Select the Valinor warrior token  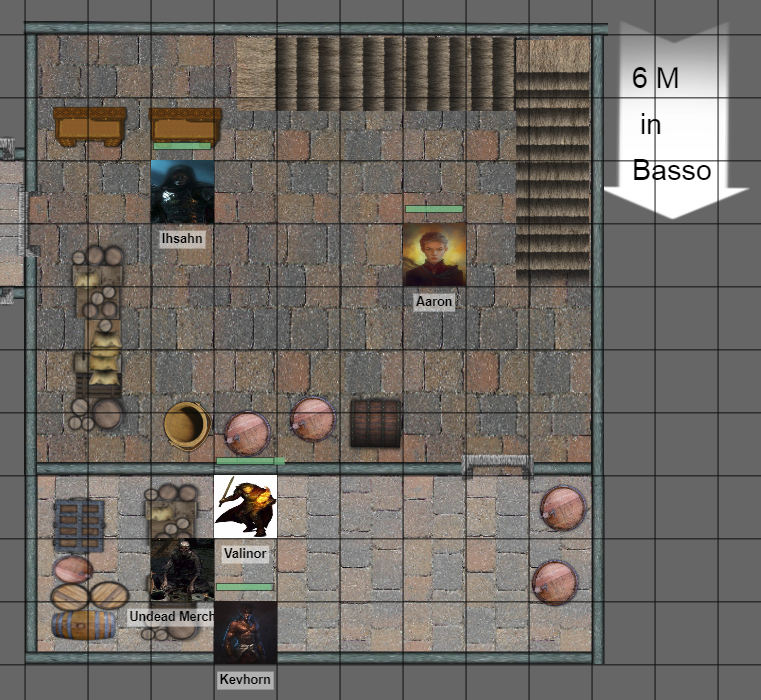point(246,506)
